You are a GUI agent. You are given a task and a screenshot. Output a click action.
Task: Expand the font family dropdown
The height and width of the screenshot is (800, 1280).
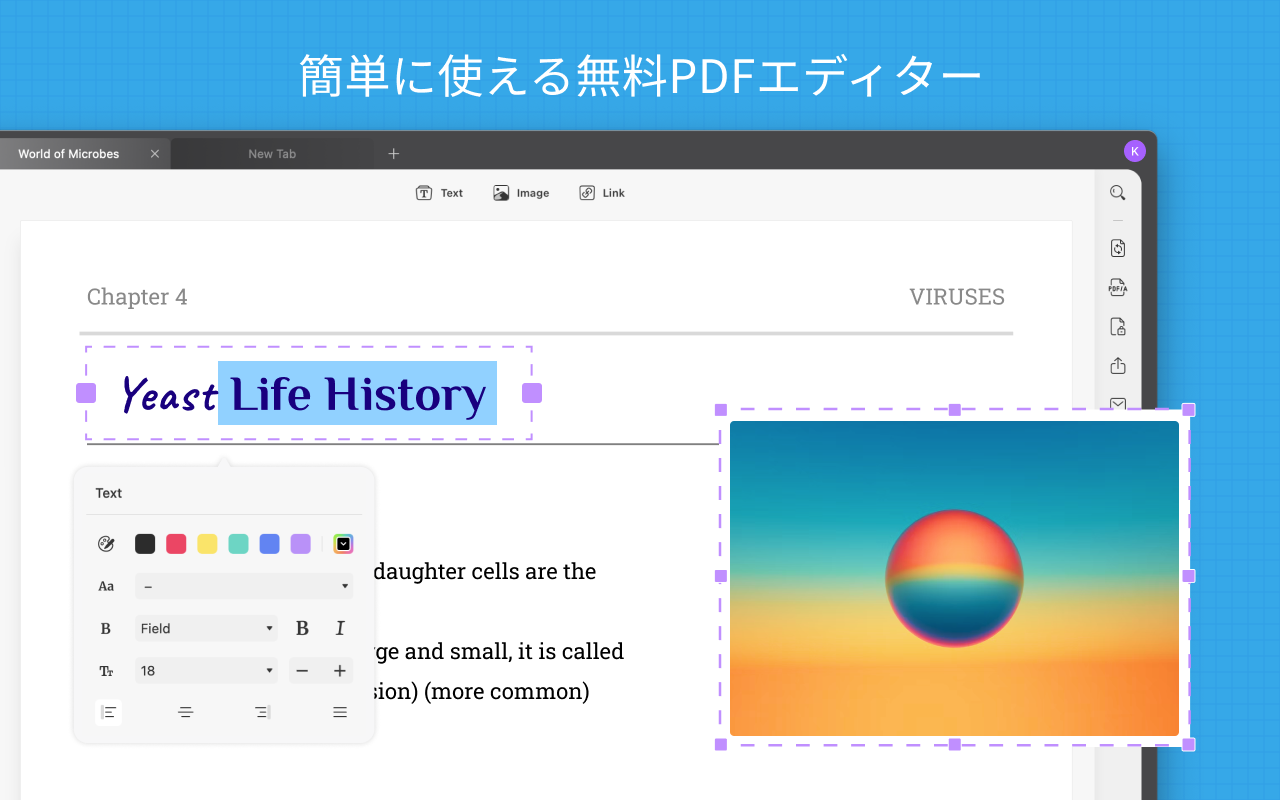[x=244, y=586]
